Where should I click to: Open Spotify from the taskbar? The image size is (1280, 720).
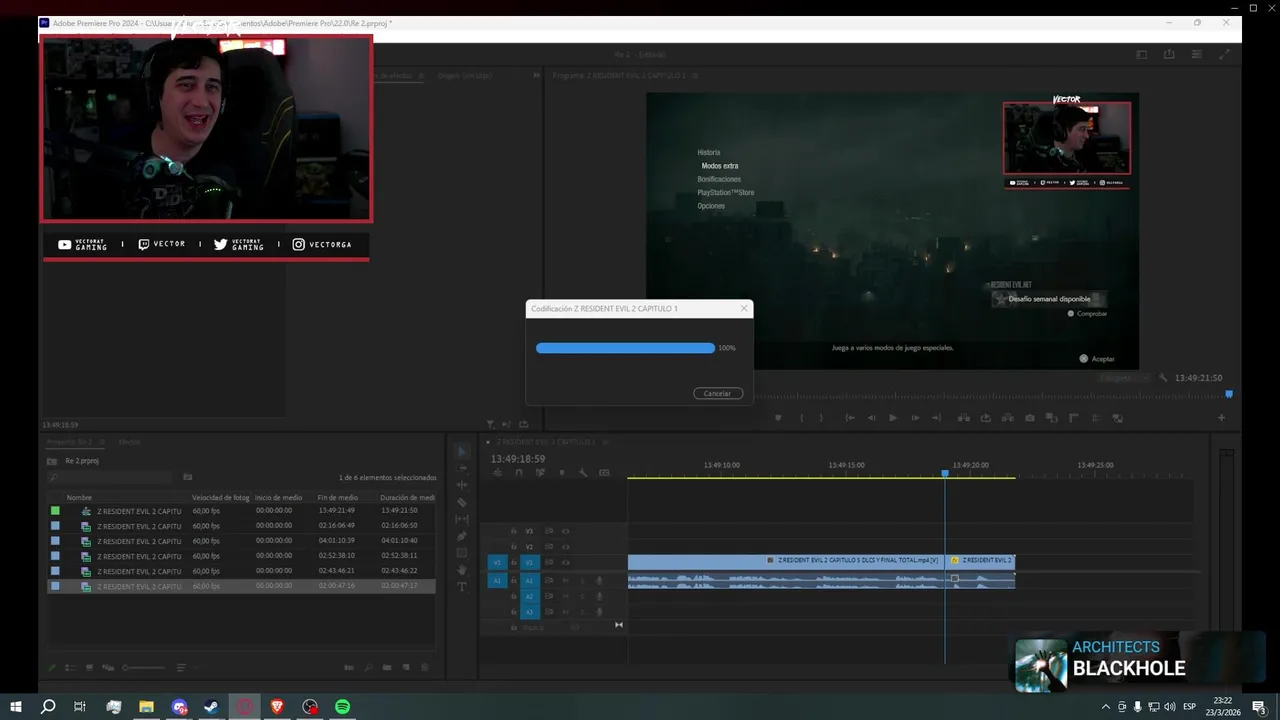pyautogui.click(x=343, y=707)
